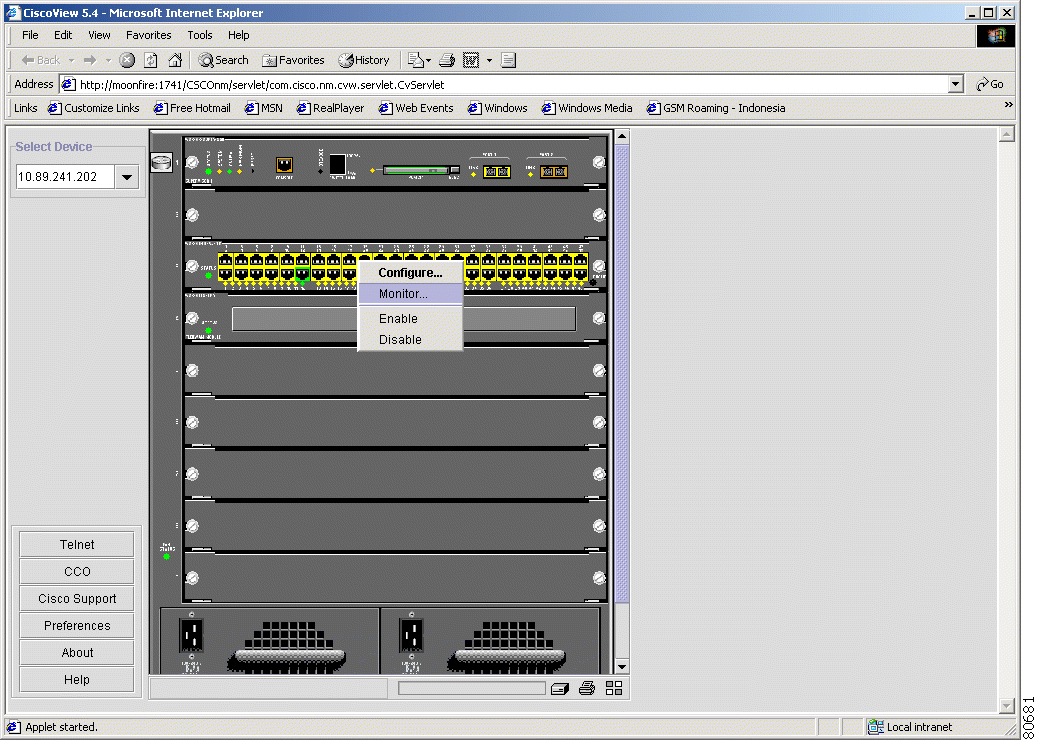Viewport: 1038px width, 740px height.
Task: Click the color legend grid icon
Action: 614,688
